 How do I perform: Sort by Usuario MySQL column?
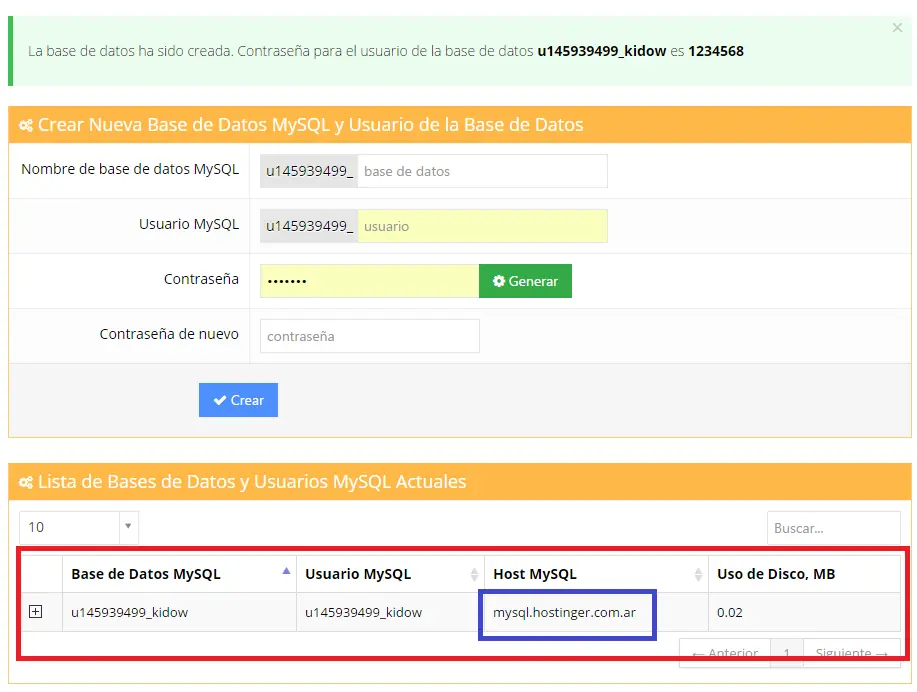pos(390,574)
